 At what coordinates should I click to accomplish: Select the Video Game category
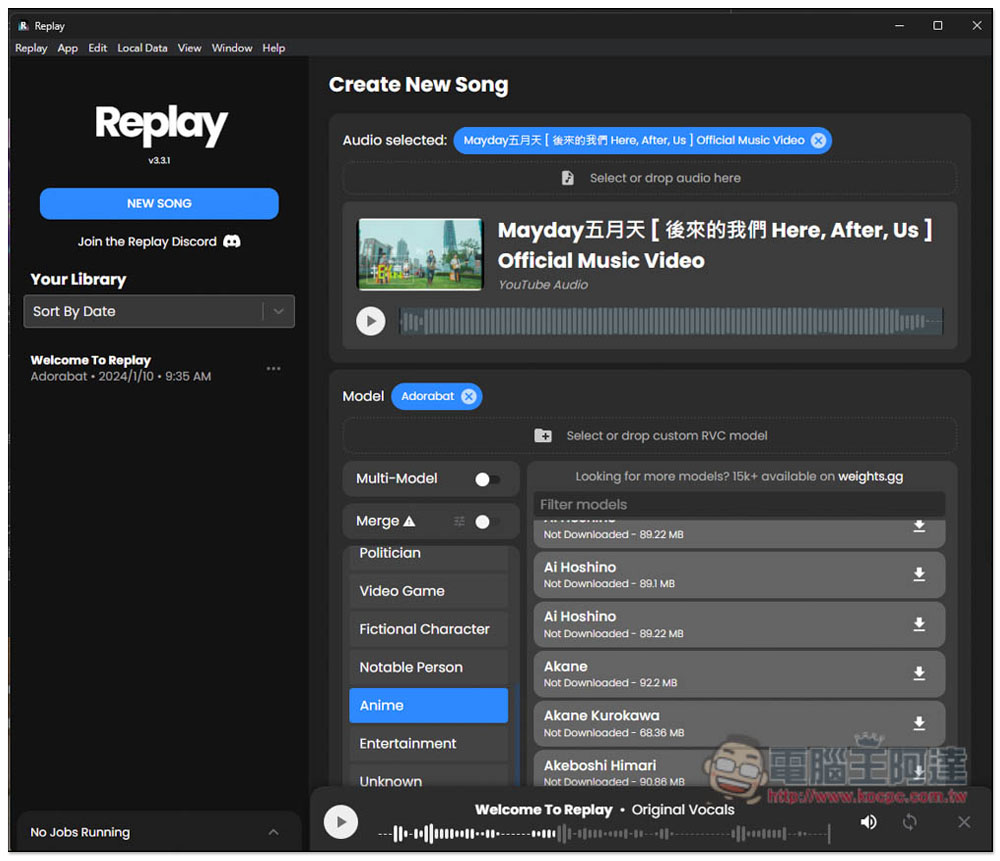429,591
